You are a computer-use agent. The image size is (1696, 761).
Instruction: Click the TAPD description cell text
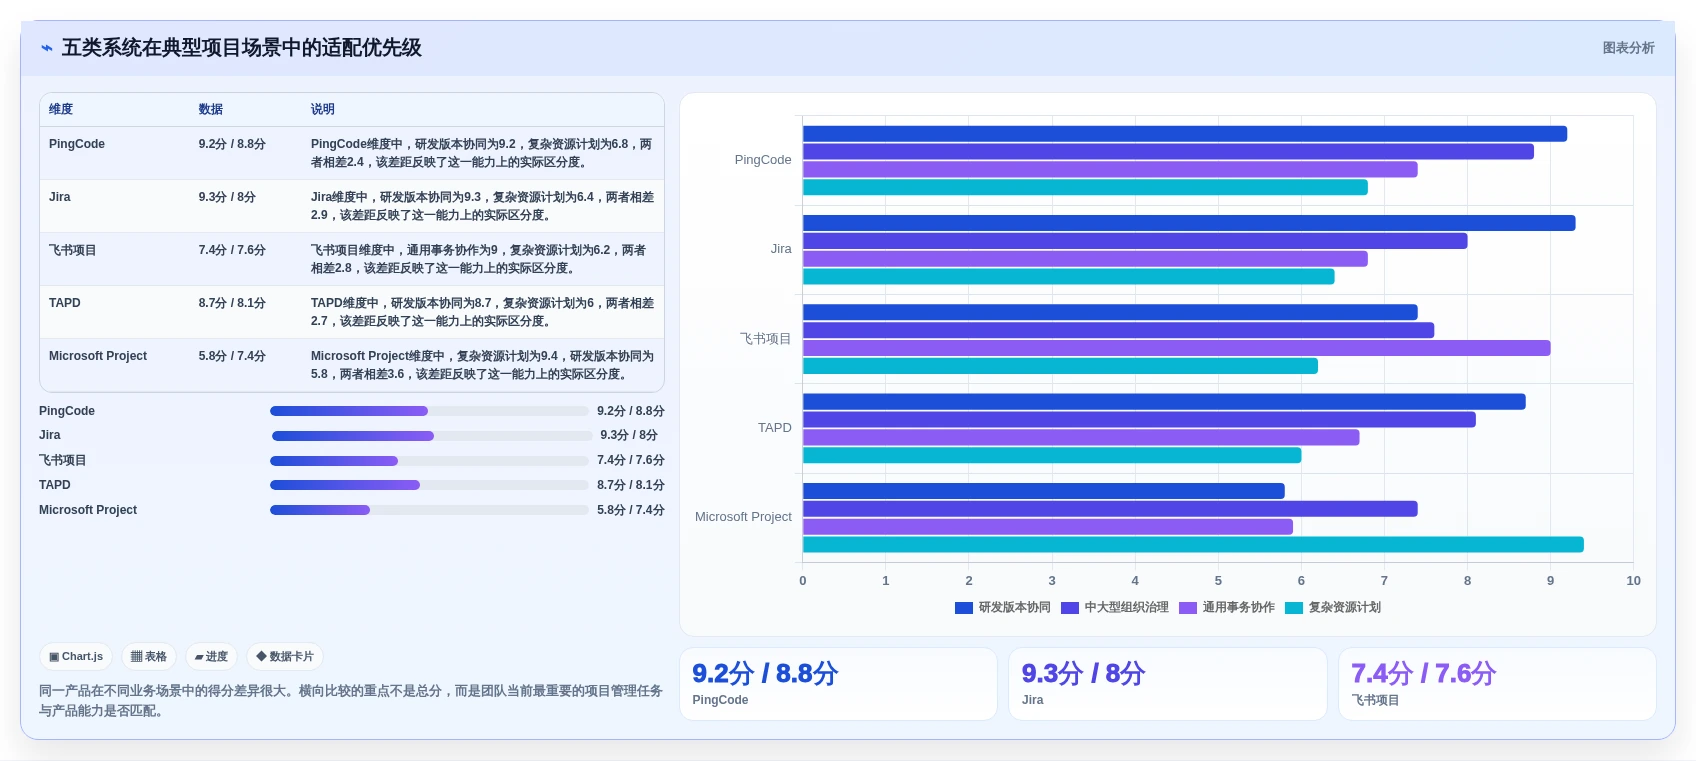point(482,312)
